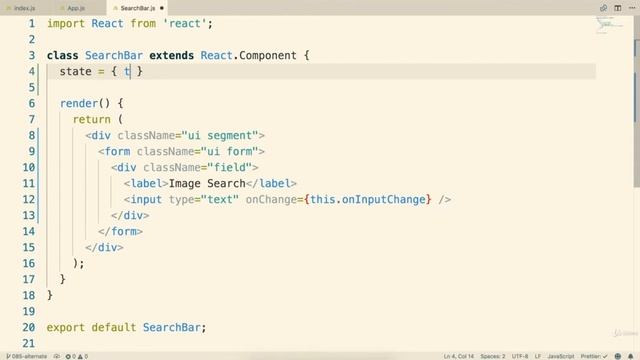Open the git branch indicator in status bar
Screen dimensions: 640x360
pyautogui.click(x=27, y=356)
